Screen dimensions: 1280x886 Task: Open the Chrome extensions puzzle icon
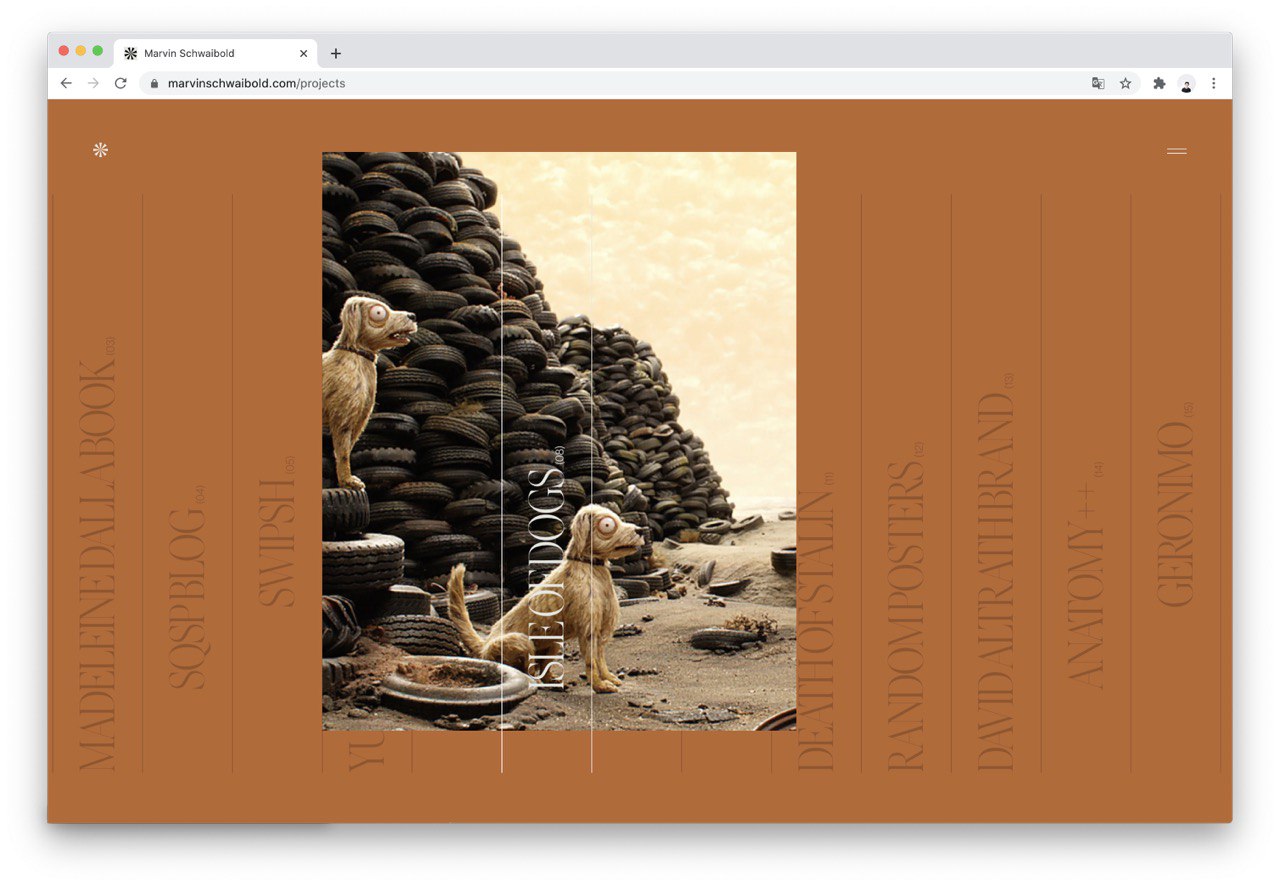click(x=1159, y=83)
